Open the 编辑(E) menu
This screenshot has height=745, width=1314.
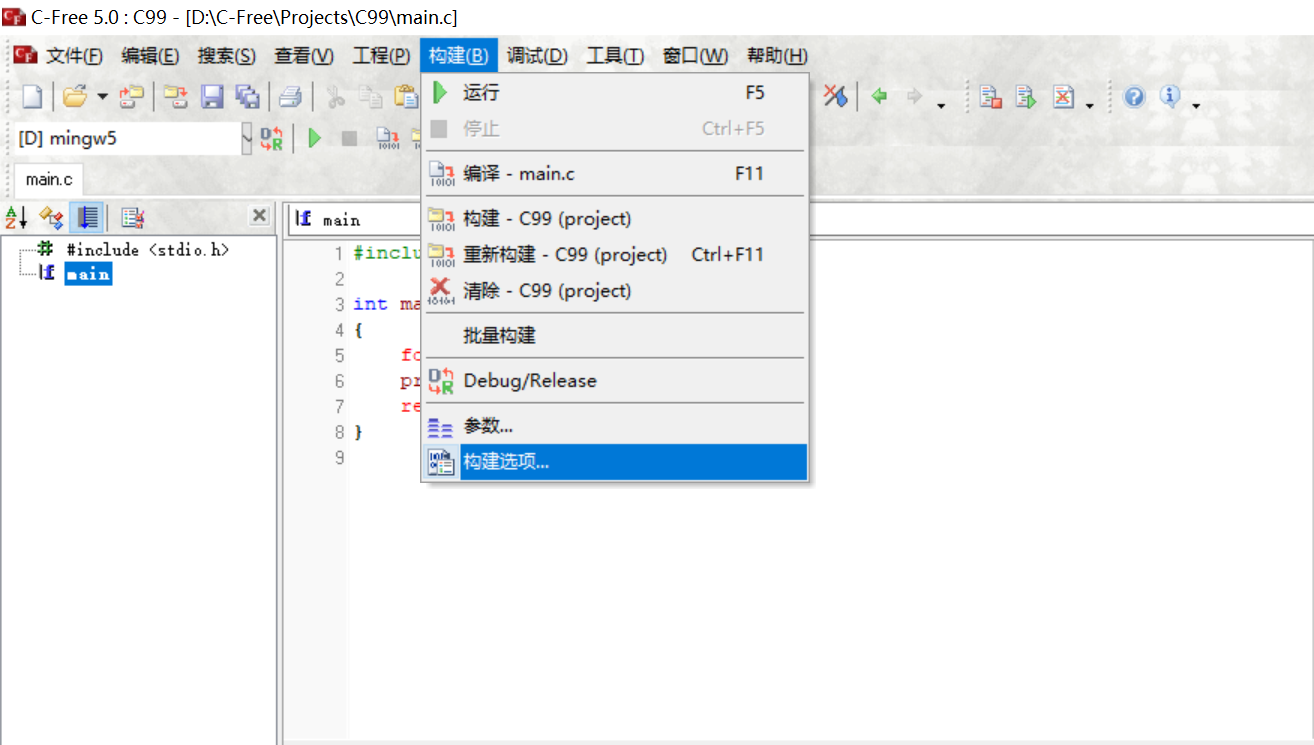point(150,56)
